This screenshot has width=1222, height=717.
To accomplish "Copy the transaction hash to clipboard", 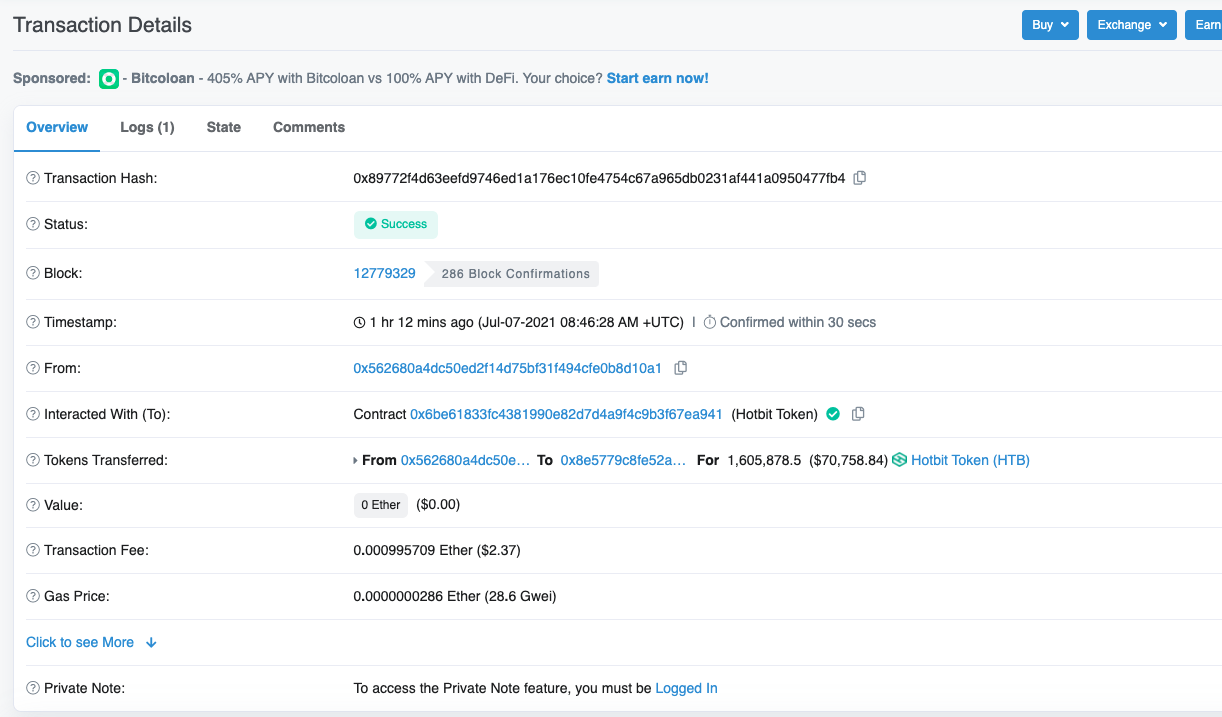I will pos(859,178).
